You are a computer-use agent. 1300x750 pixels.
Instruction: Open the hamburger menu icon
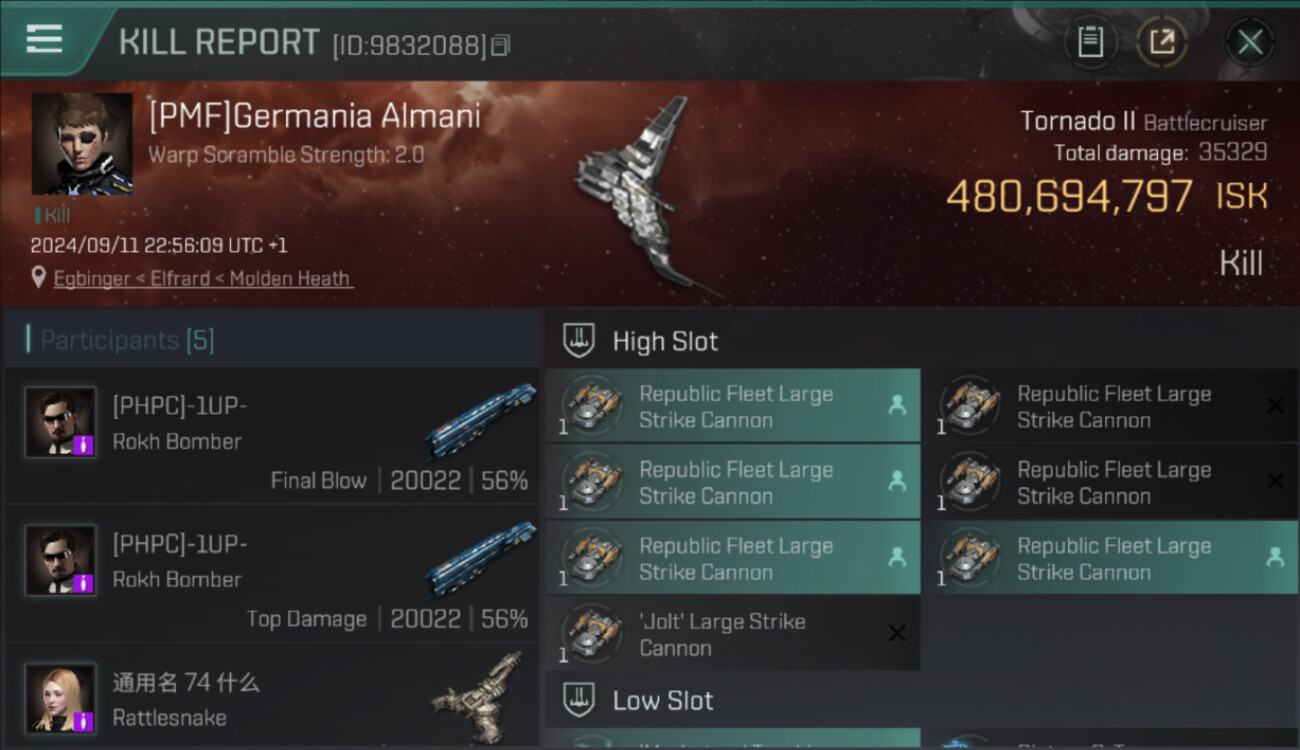pyautogui.click(x=44, y=39)
